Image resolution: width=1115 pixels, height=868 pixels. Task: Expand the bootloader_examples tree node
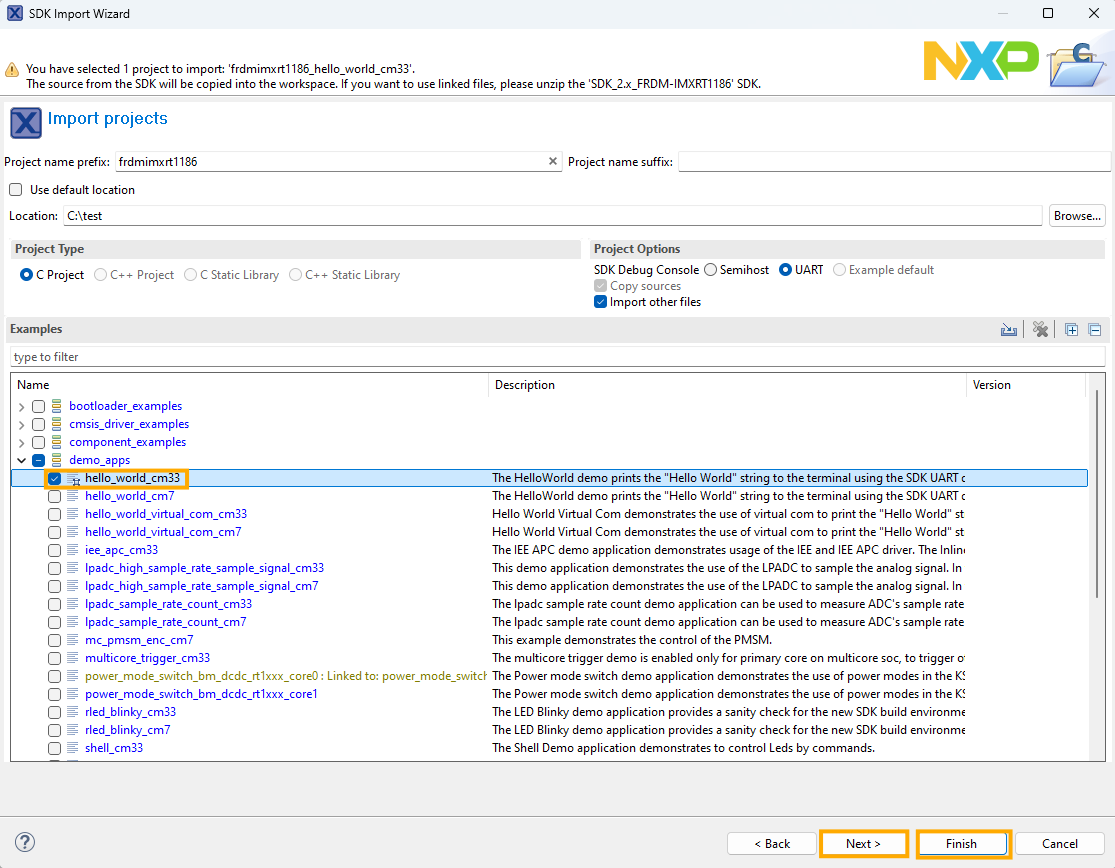(x=22, y=407)
